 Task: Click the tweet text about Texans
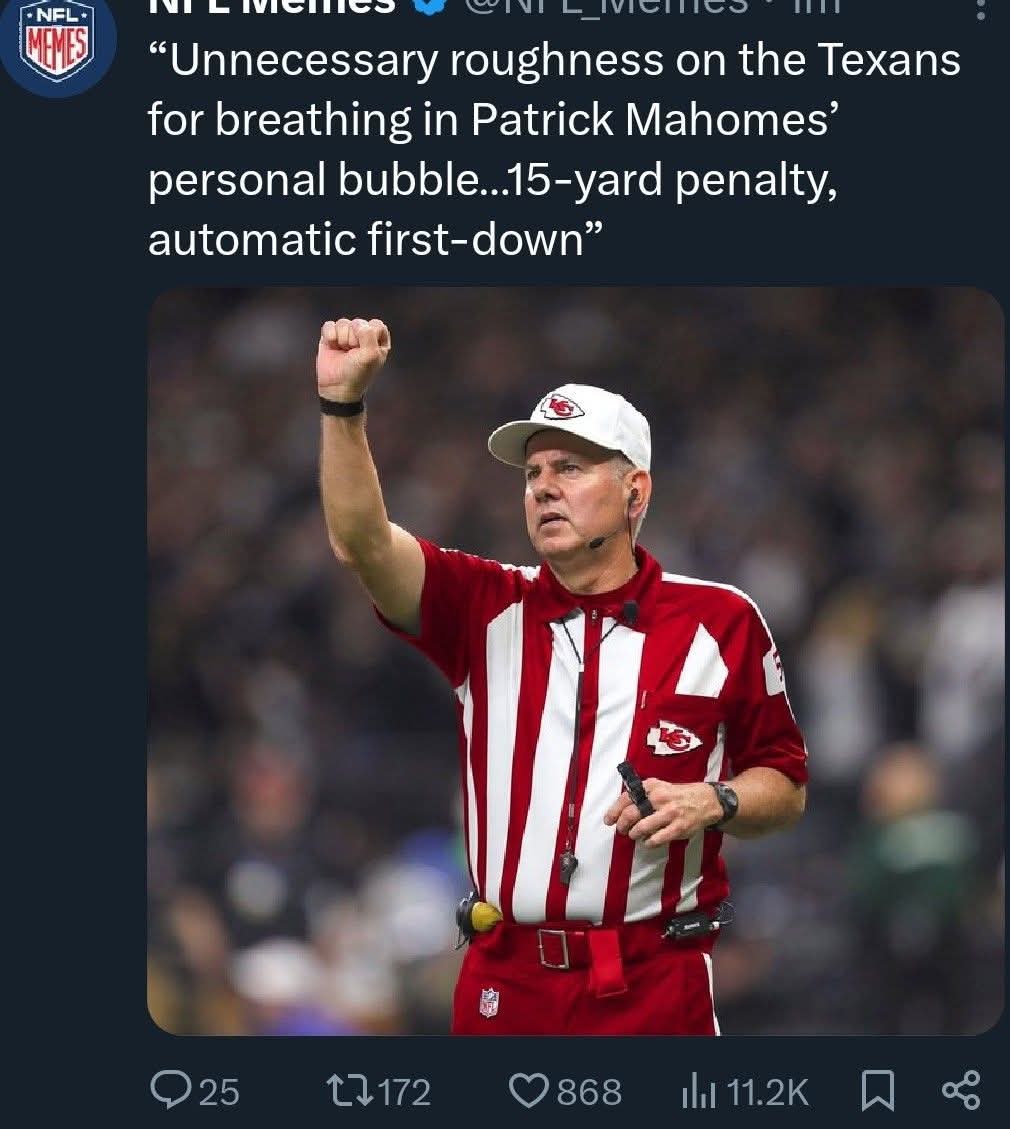(554, 149)
